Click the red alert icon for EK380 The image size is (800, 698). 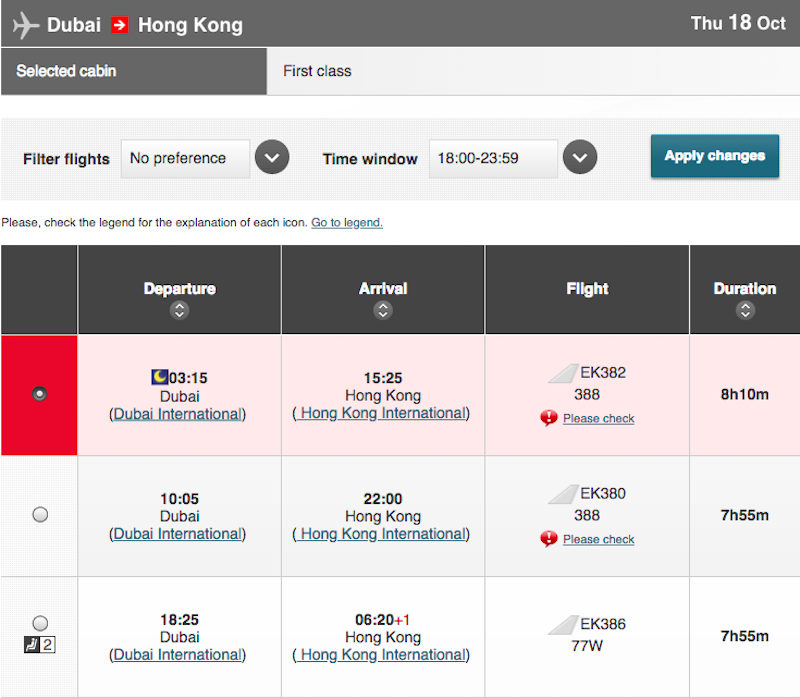click(x=549, y=539)
